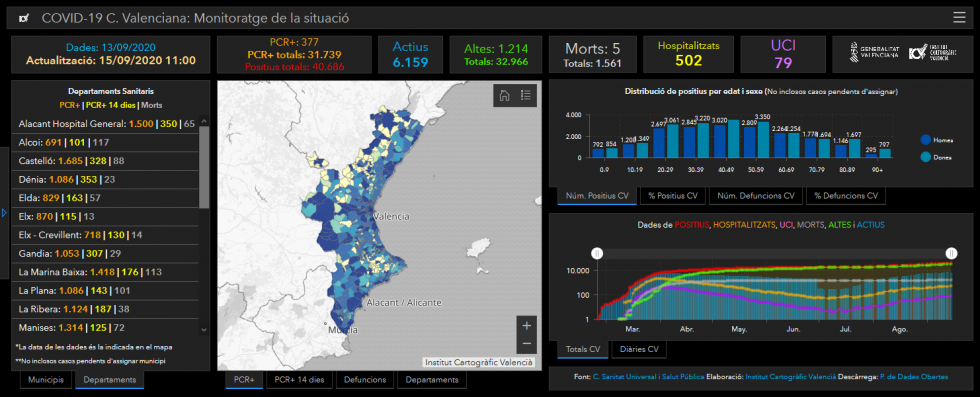Viewport: 980px width, 397px height.
Task: Follow the C. Sanitat Universal i Salut Pública link
Action: tap(648, 377)
